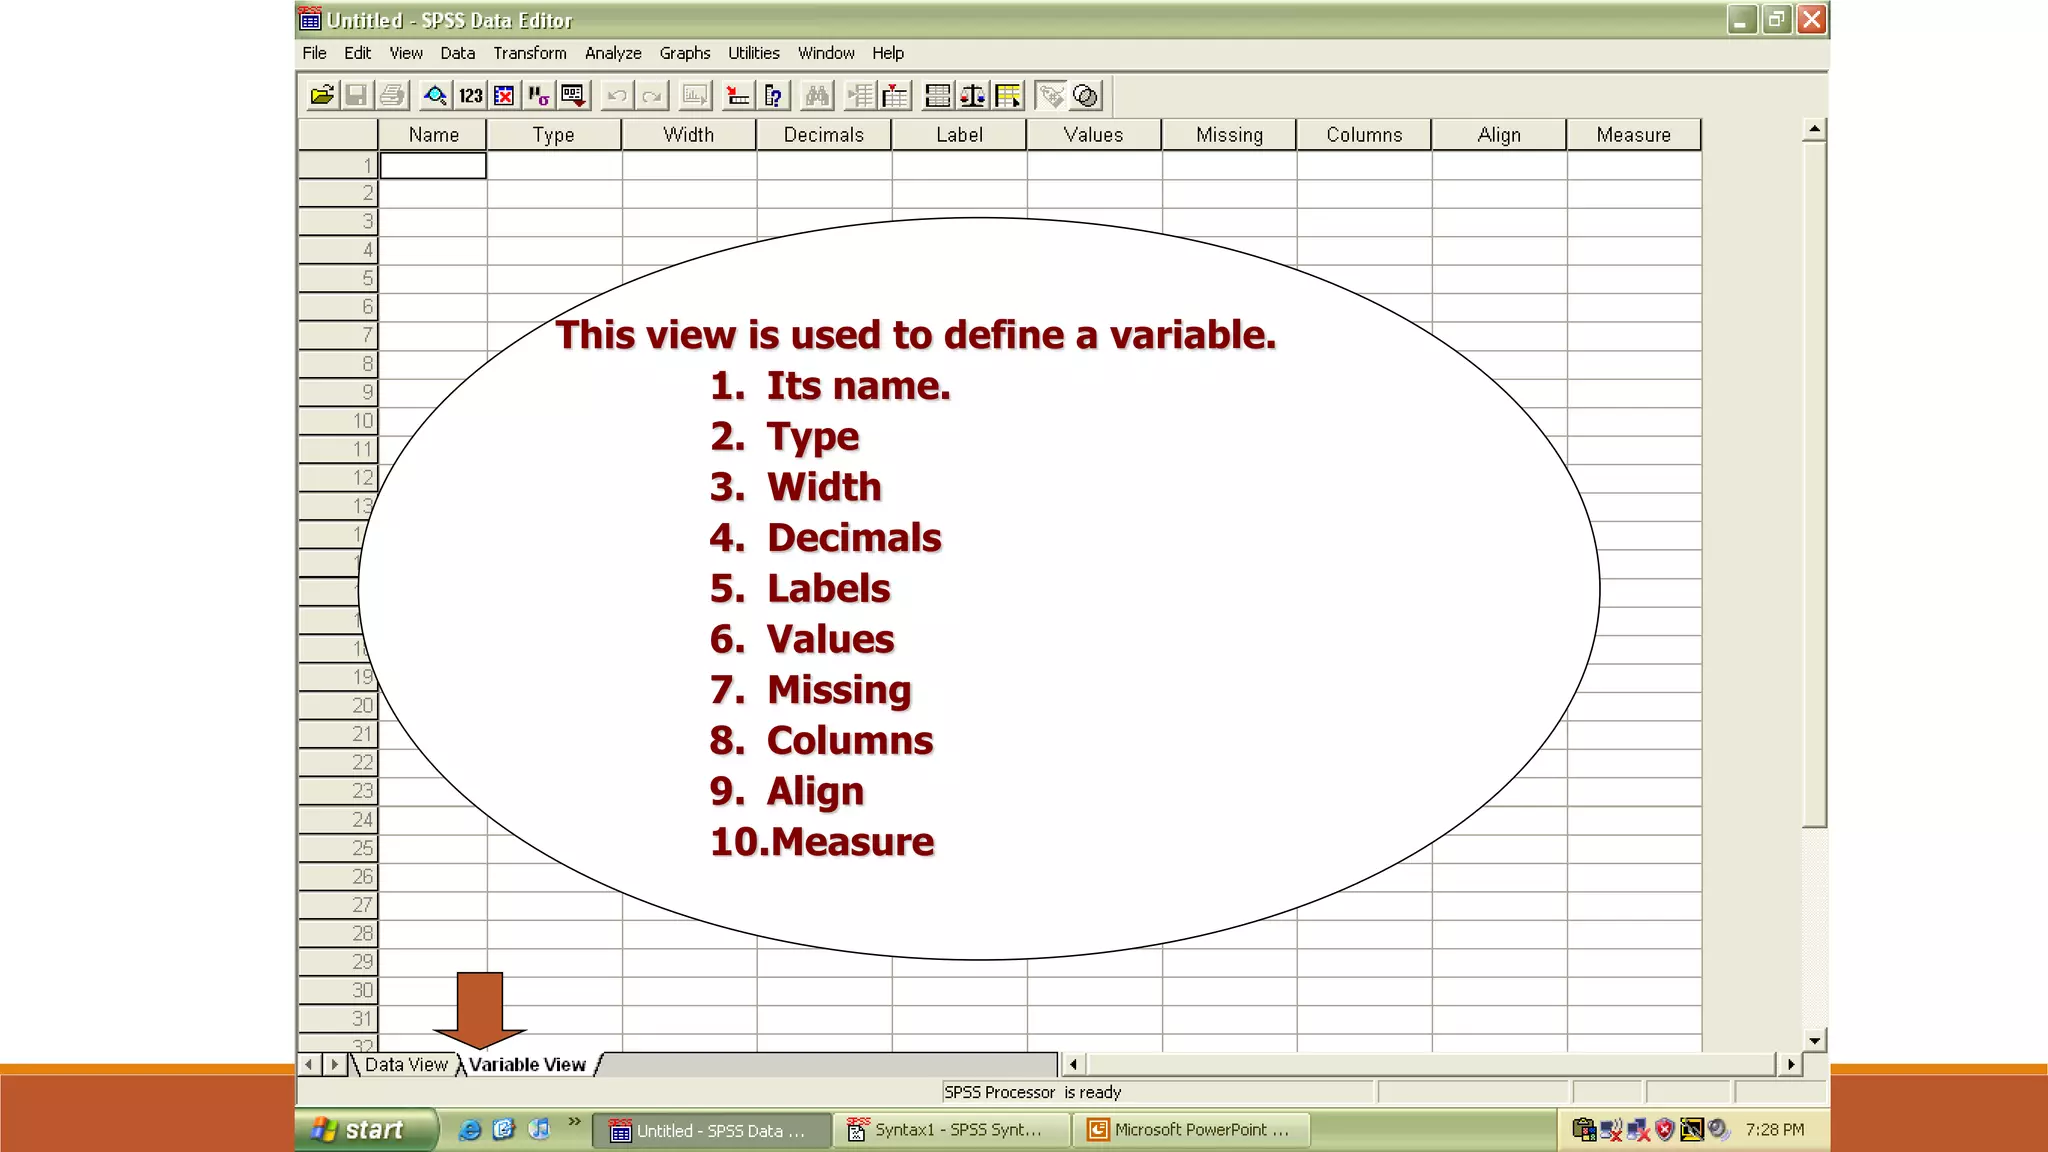Click the Columns column header

(1364, 135)
